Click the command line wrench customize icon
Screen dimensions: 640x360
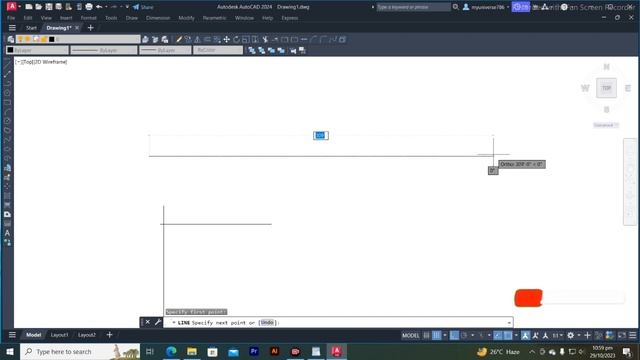158,322
